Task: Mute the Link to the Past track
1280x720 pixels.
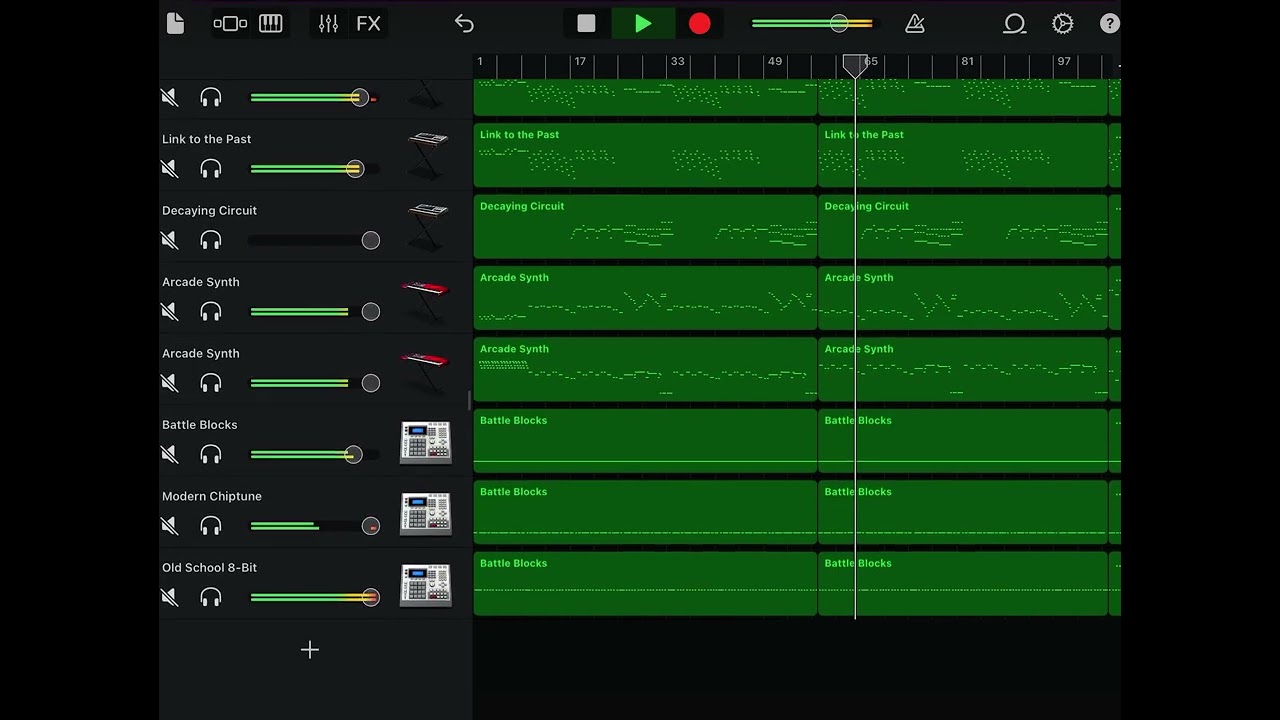Action: [x=170, y=169]
